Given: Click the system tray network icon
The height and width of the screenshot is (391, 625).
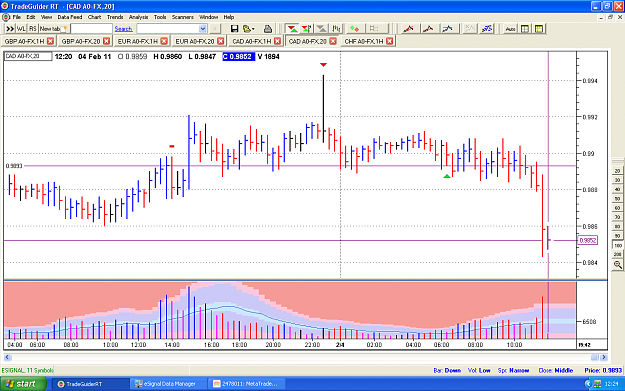Looking at the screenshot, I should (597, 384).
